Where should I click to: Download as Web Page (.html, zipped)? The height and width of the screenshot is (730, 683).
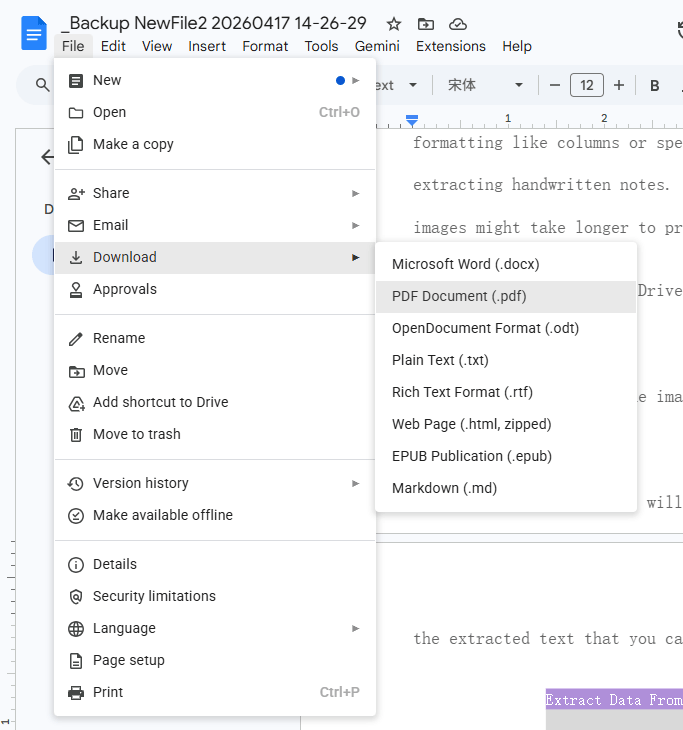(506, 425)
